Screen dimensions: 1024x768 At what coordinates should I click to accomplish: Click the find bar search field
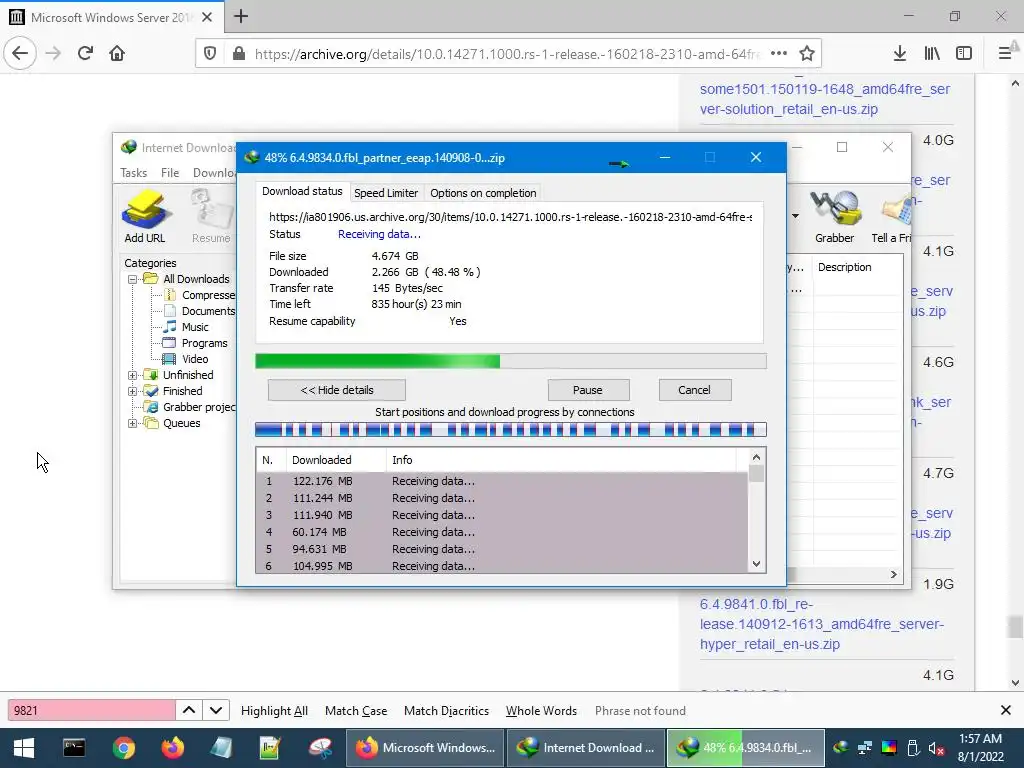click(x=91, y=711)
